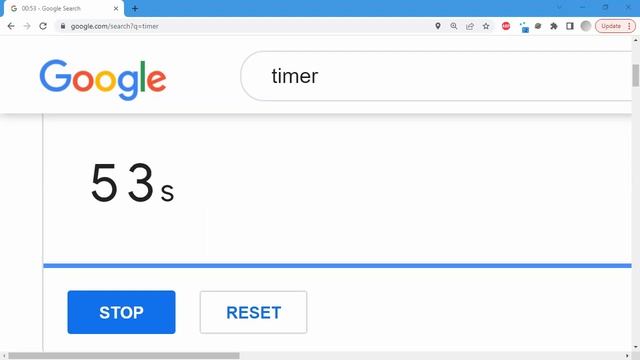Image resolution: width=640 pixels, height=360 pixels.
Task: Open the red adblock extension
Action: pos(506,26)
